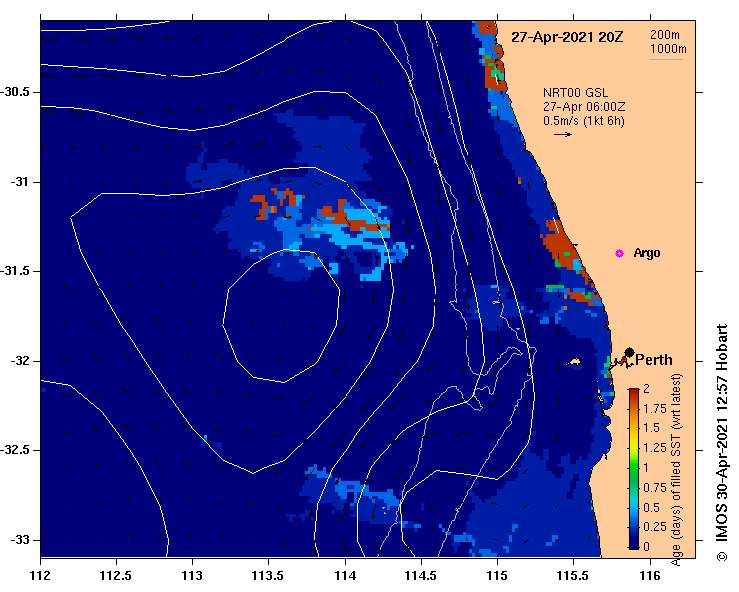Click latitude tick label -31
Viewport: 739px width, 592px height.
[19, 181]
